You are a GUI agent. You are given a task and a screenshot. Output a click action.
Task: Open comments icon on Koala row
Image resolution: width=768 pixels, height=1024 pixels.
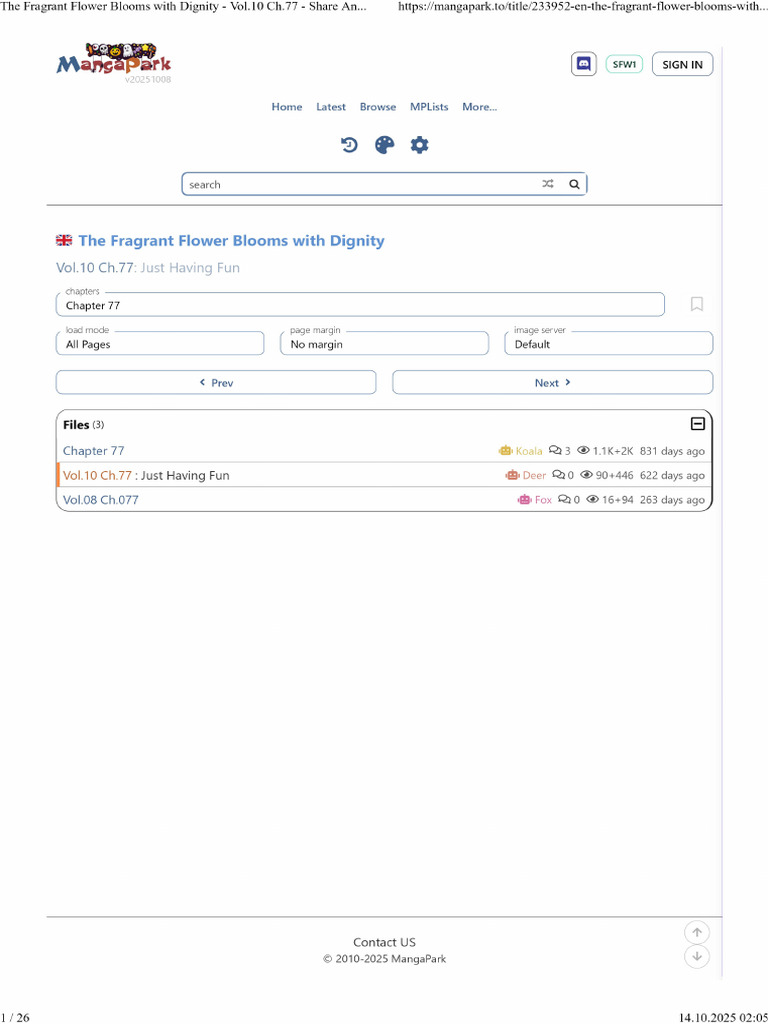pos(555,451)
